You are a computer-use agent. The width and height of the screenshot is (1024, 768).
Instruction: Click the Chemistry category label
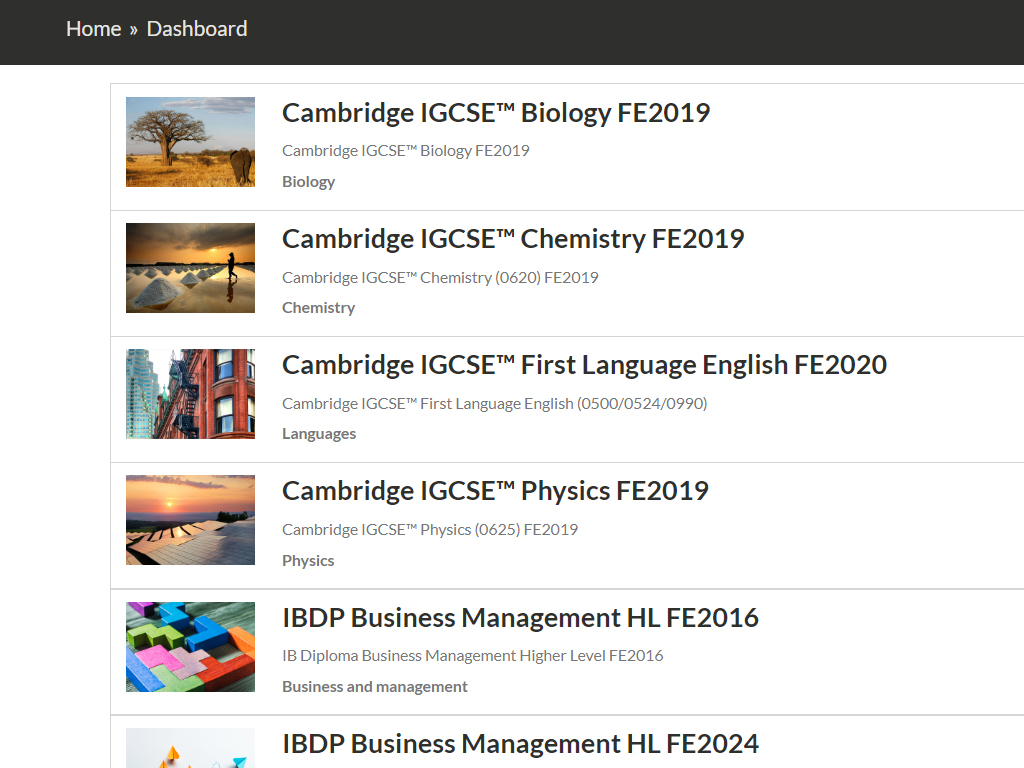coord(318,308)
